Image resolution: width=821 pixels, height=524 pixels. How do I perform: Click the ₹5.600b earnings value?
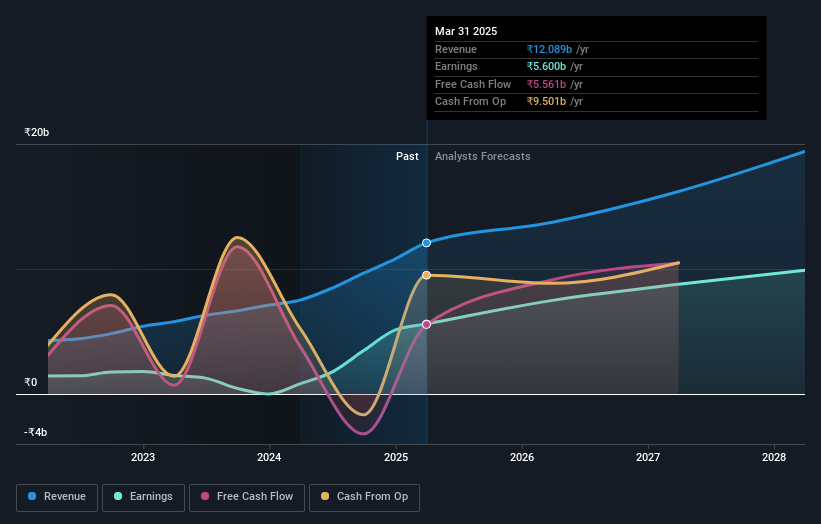tap(546, 66)
